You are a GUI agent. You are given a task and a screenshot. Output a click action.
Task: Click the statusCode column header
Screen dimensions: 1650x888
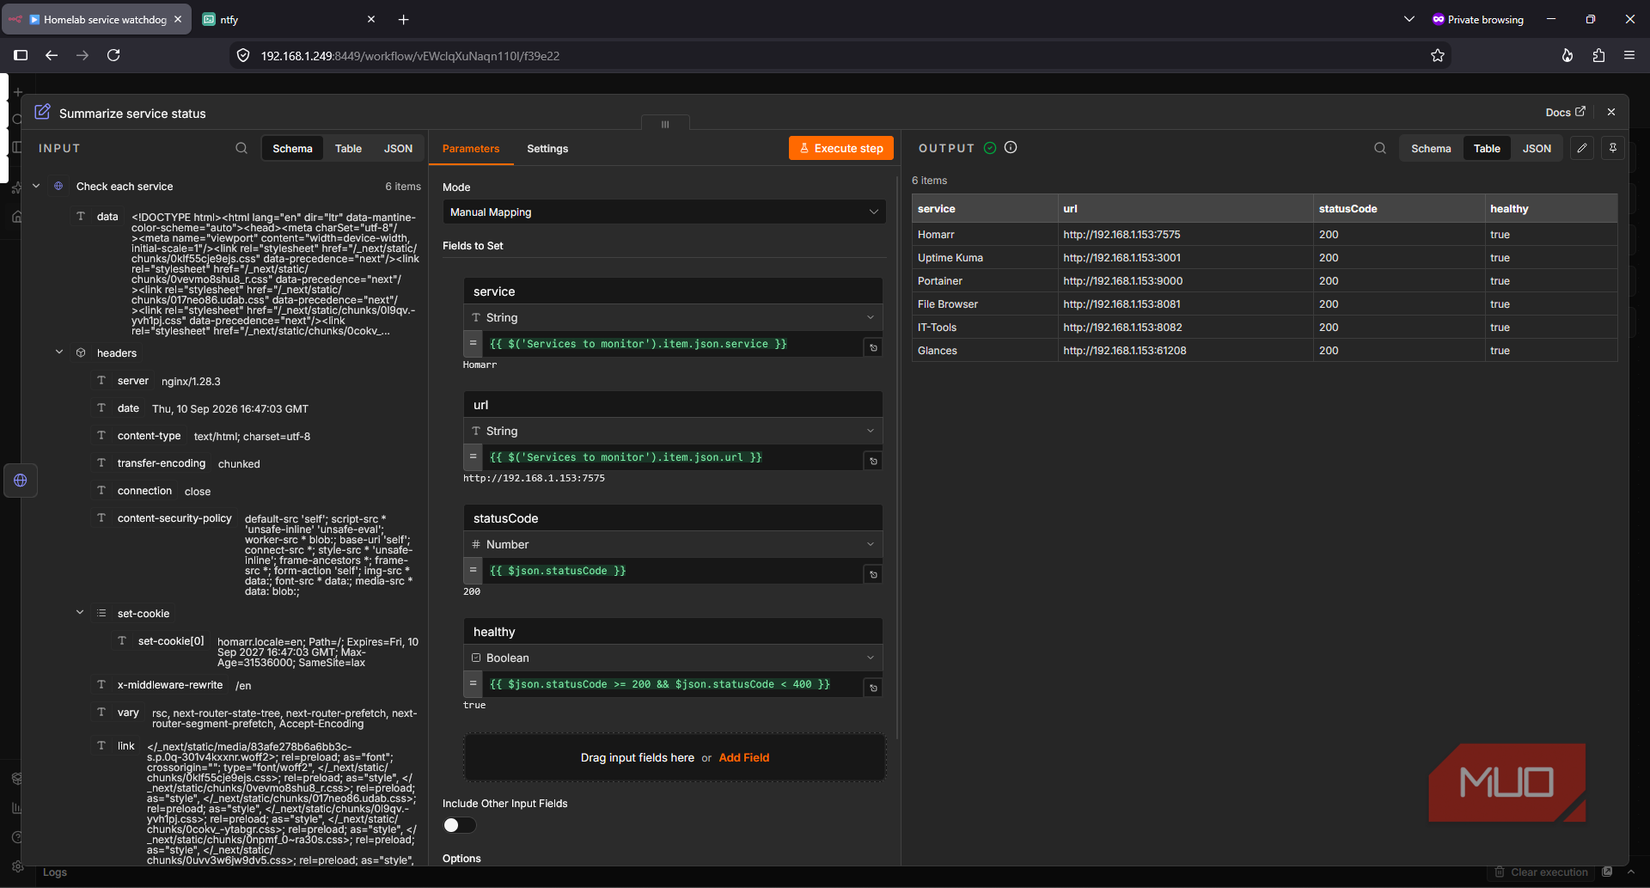click(x=1399, y=208)
